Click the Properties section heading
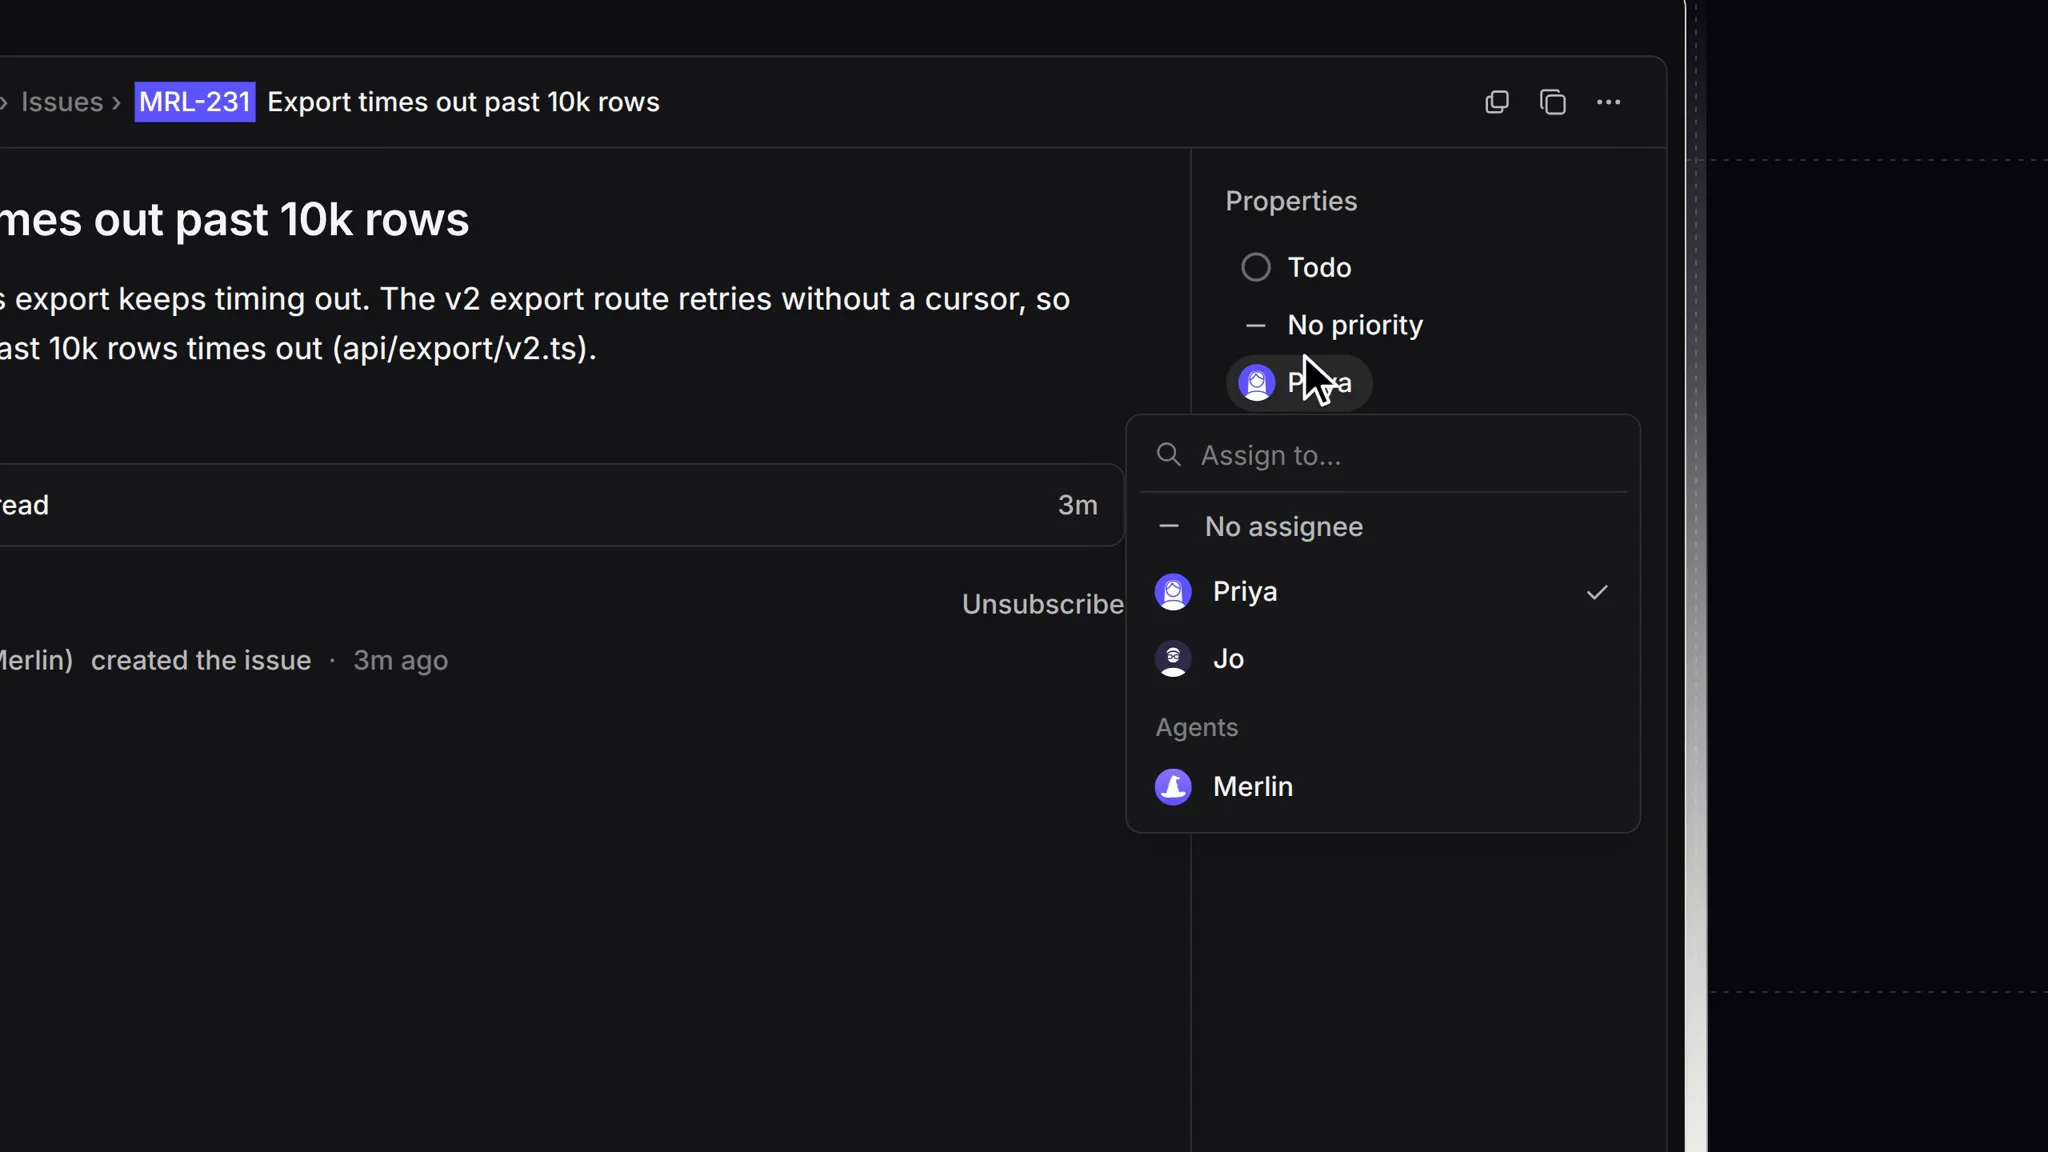 tap(1291, 201)
